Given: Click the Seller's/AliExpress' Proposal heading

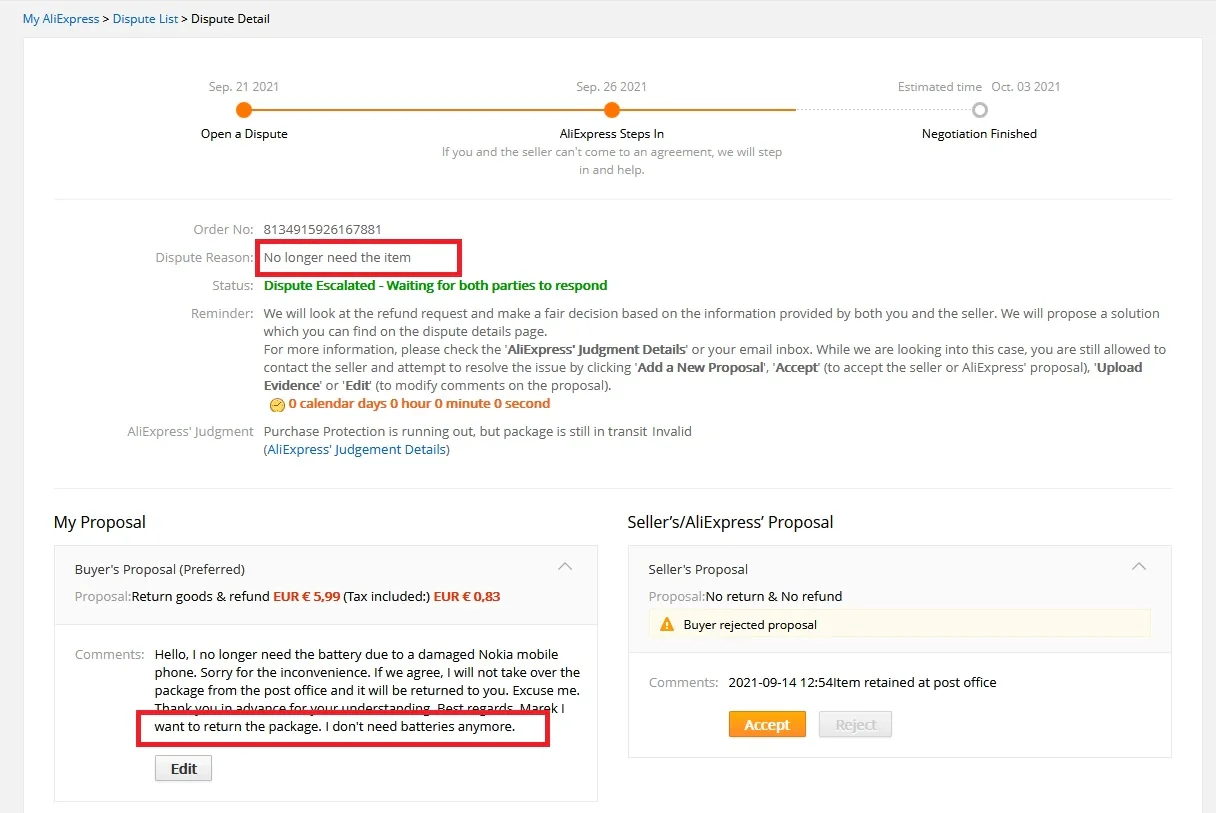Looking at the screenshot, I should click(x=730, y=522).
